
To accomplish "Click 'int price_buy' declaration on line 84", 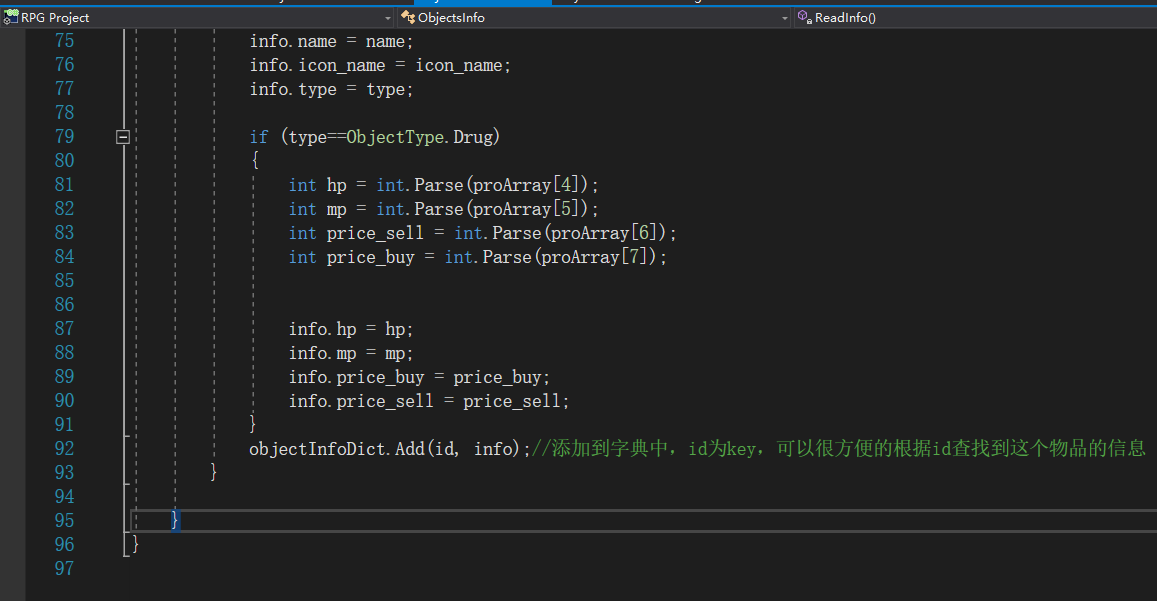I will tap(351, 257).
